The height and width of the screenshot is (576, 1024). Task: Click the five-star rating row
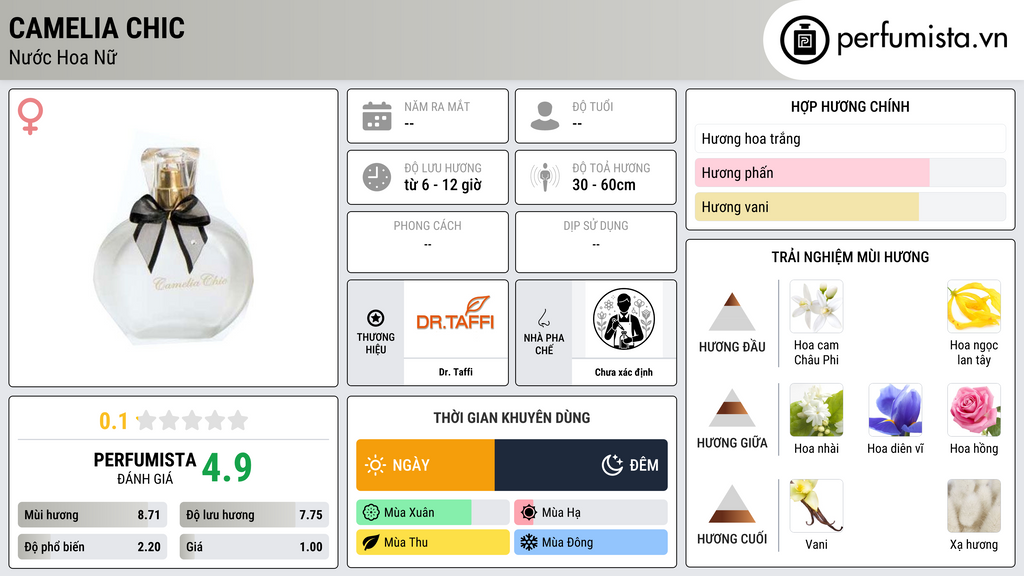tap(193, 420)
